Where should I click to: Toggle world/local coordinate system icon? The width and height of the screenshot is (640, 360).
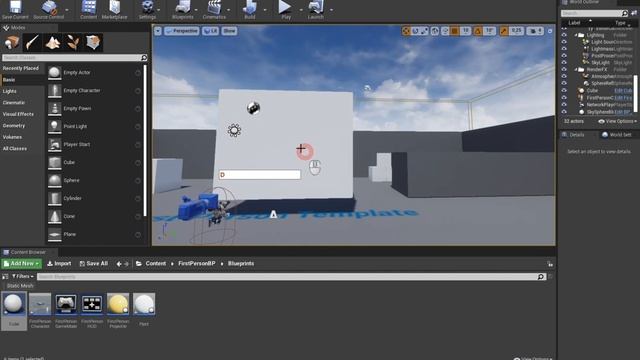tap(435, 31)
